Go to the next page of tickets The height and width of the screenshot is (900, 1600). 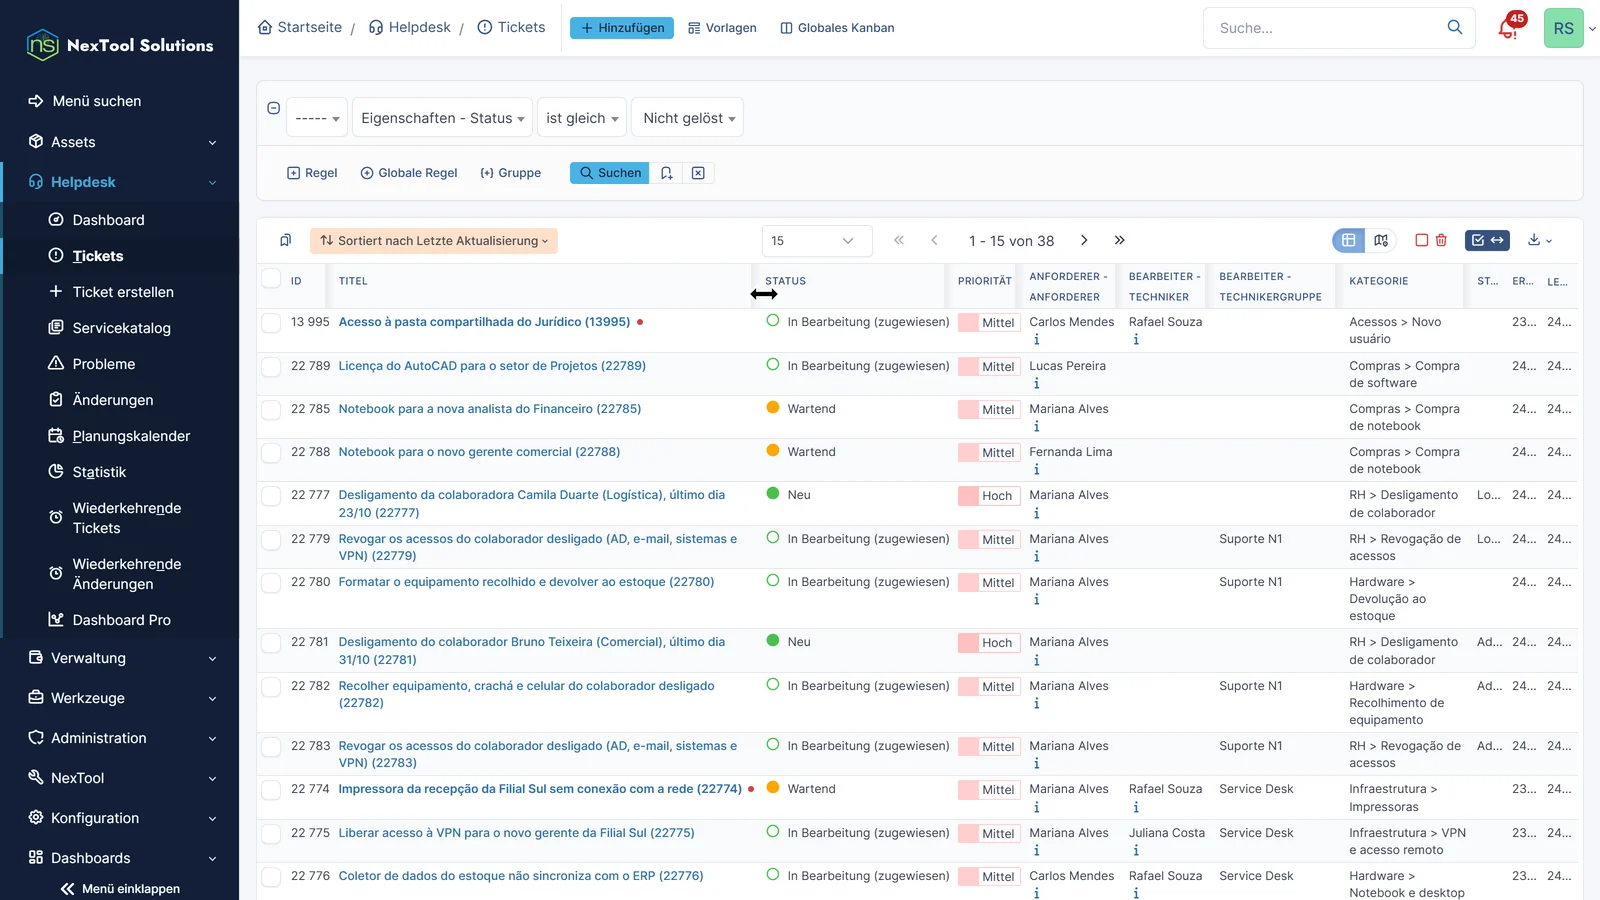[1084, 240]
